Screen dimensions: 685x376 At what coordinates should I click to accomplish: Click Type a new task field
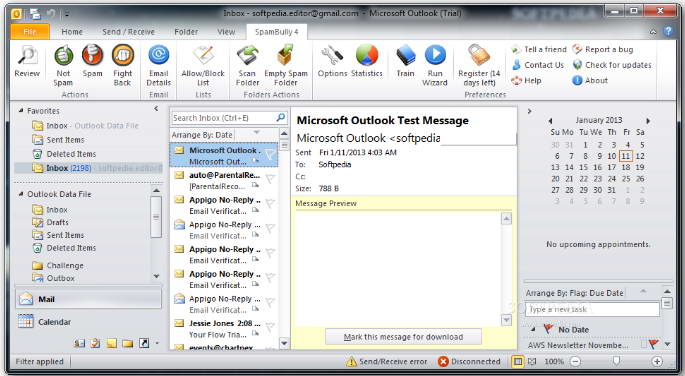[x=592, y=309]
